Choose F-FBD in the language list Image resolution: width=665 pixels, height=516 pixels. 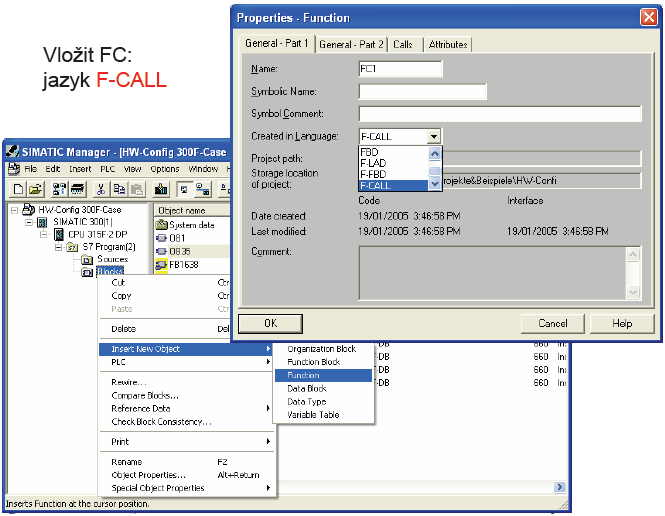point(393,174)
